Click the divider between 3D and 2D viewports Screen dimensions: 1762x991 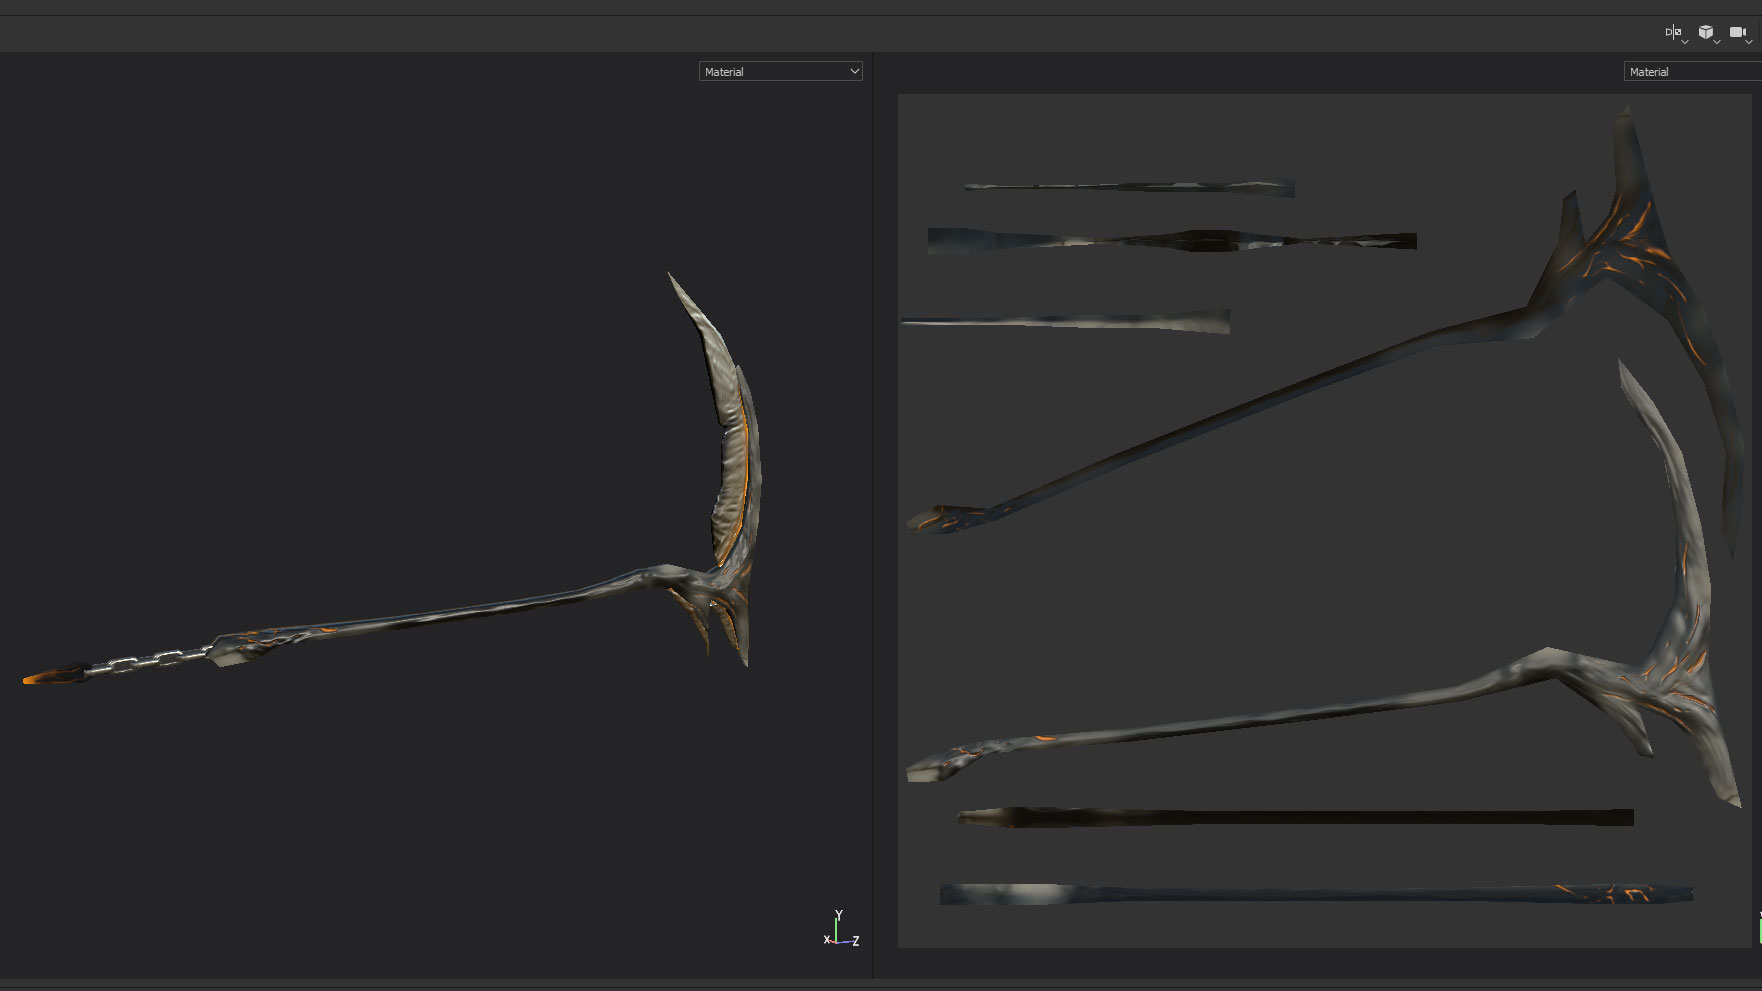click(873, 515)
